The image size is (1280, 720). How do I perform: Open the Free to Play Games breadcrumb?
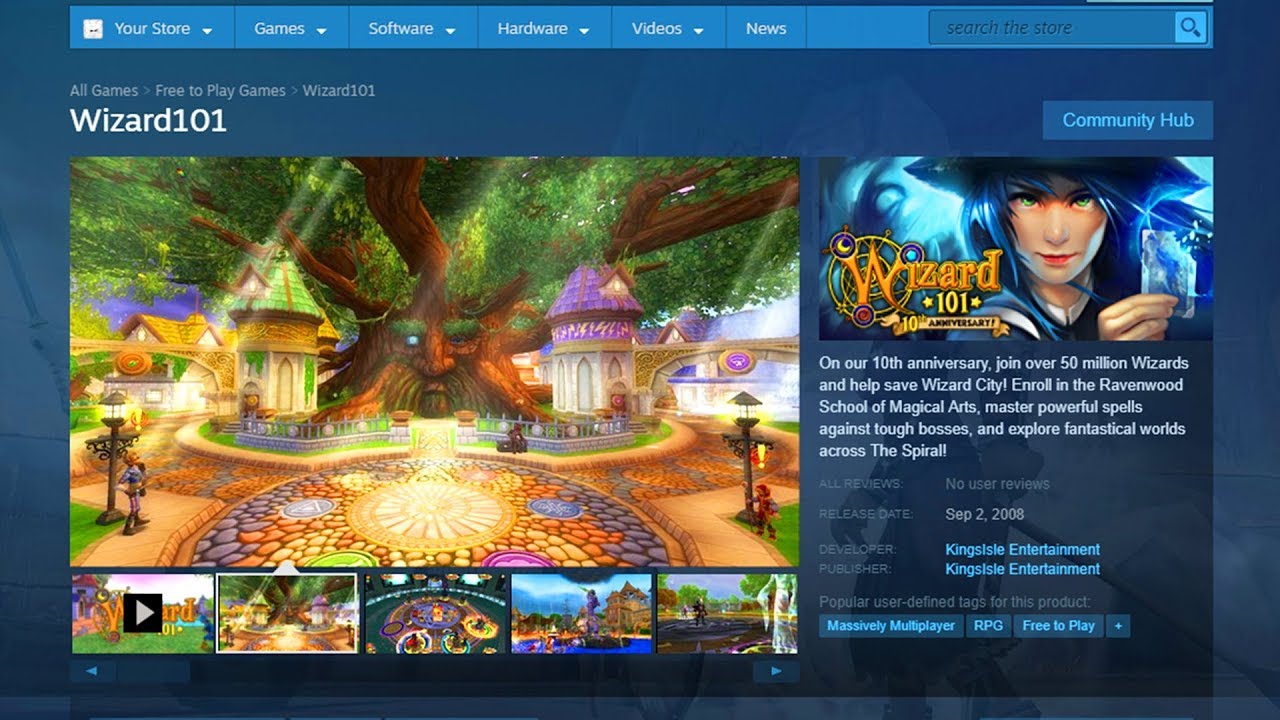220,90
